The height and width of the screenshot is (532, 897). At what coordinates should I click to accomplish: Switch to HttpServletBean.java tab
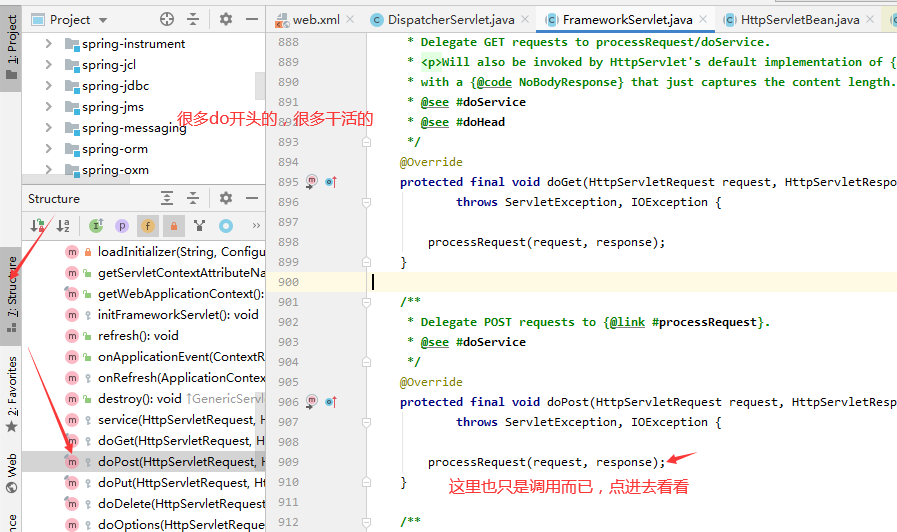click(800, 20)
